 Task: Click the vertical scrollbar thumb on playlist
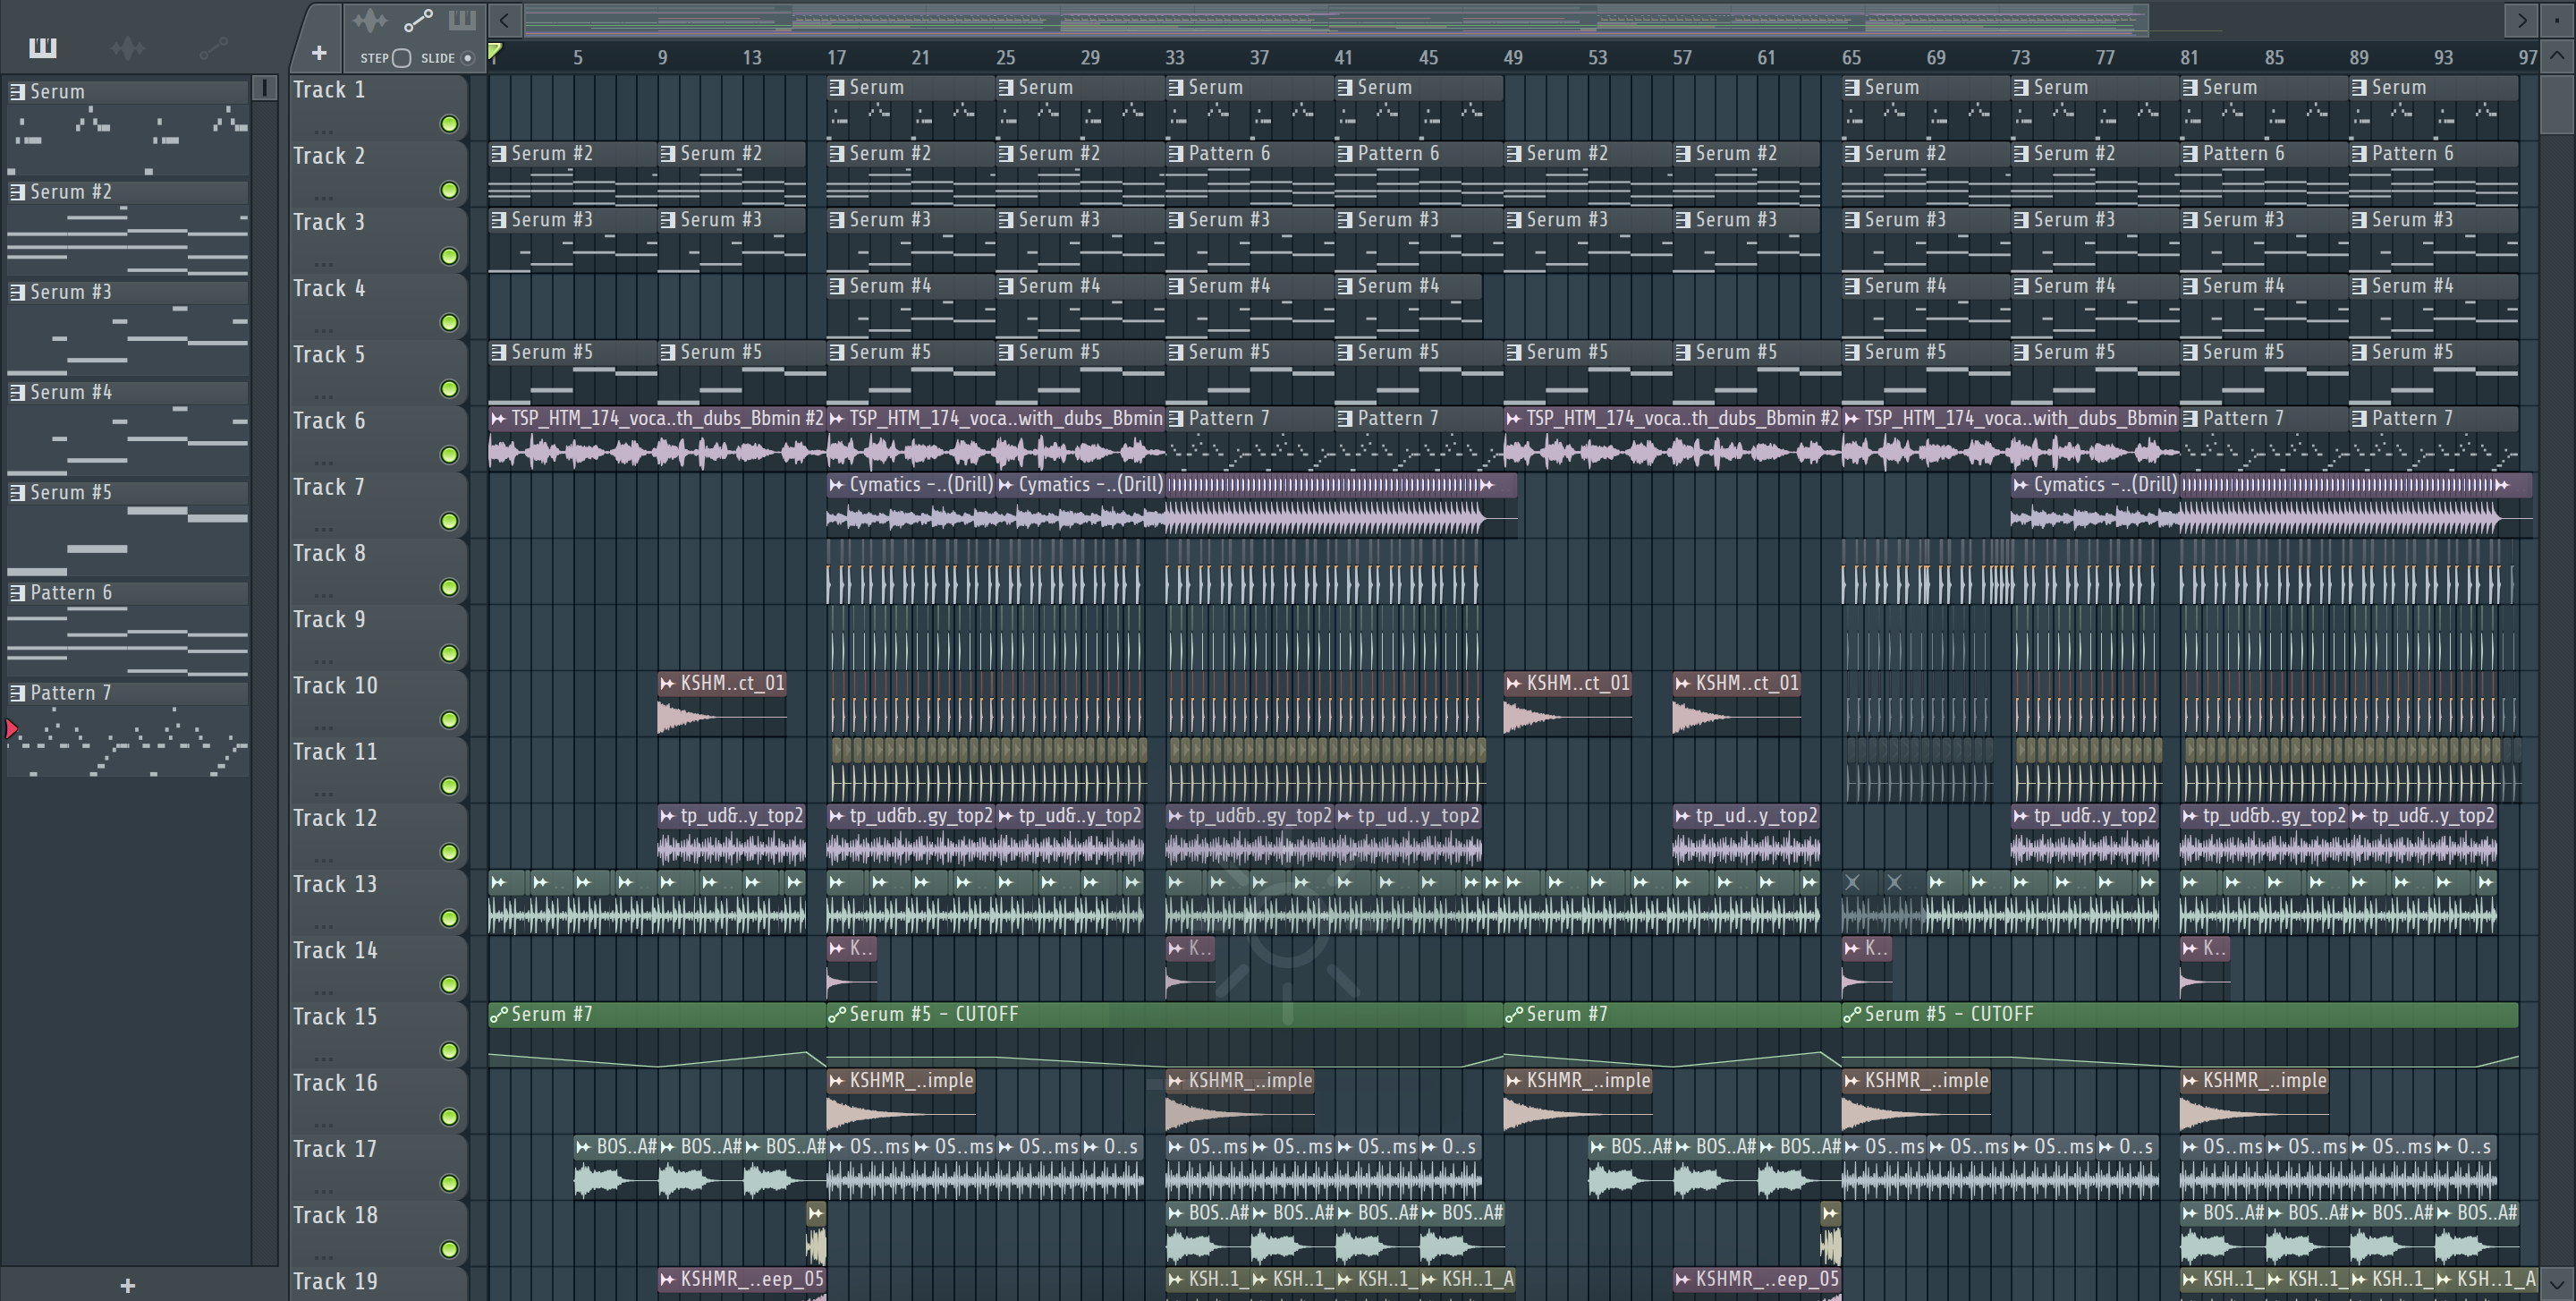(2557, 103)
